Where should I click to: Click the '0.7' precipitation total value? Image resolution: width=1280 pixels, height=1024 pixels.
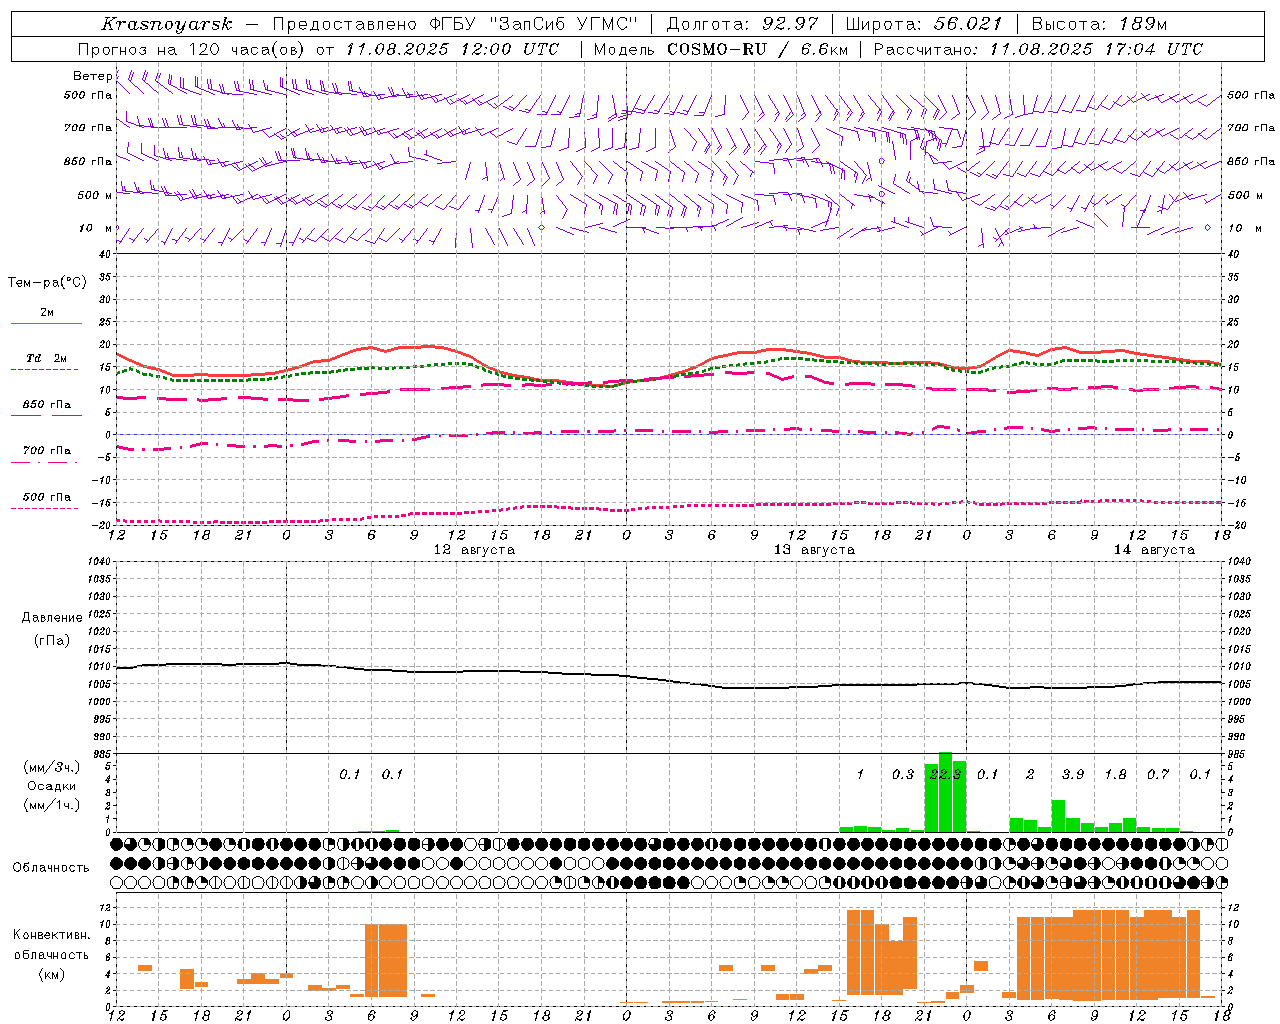point(1158,774)
